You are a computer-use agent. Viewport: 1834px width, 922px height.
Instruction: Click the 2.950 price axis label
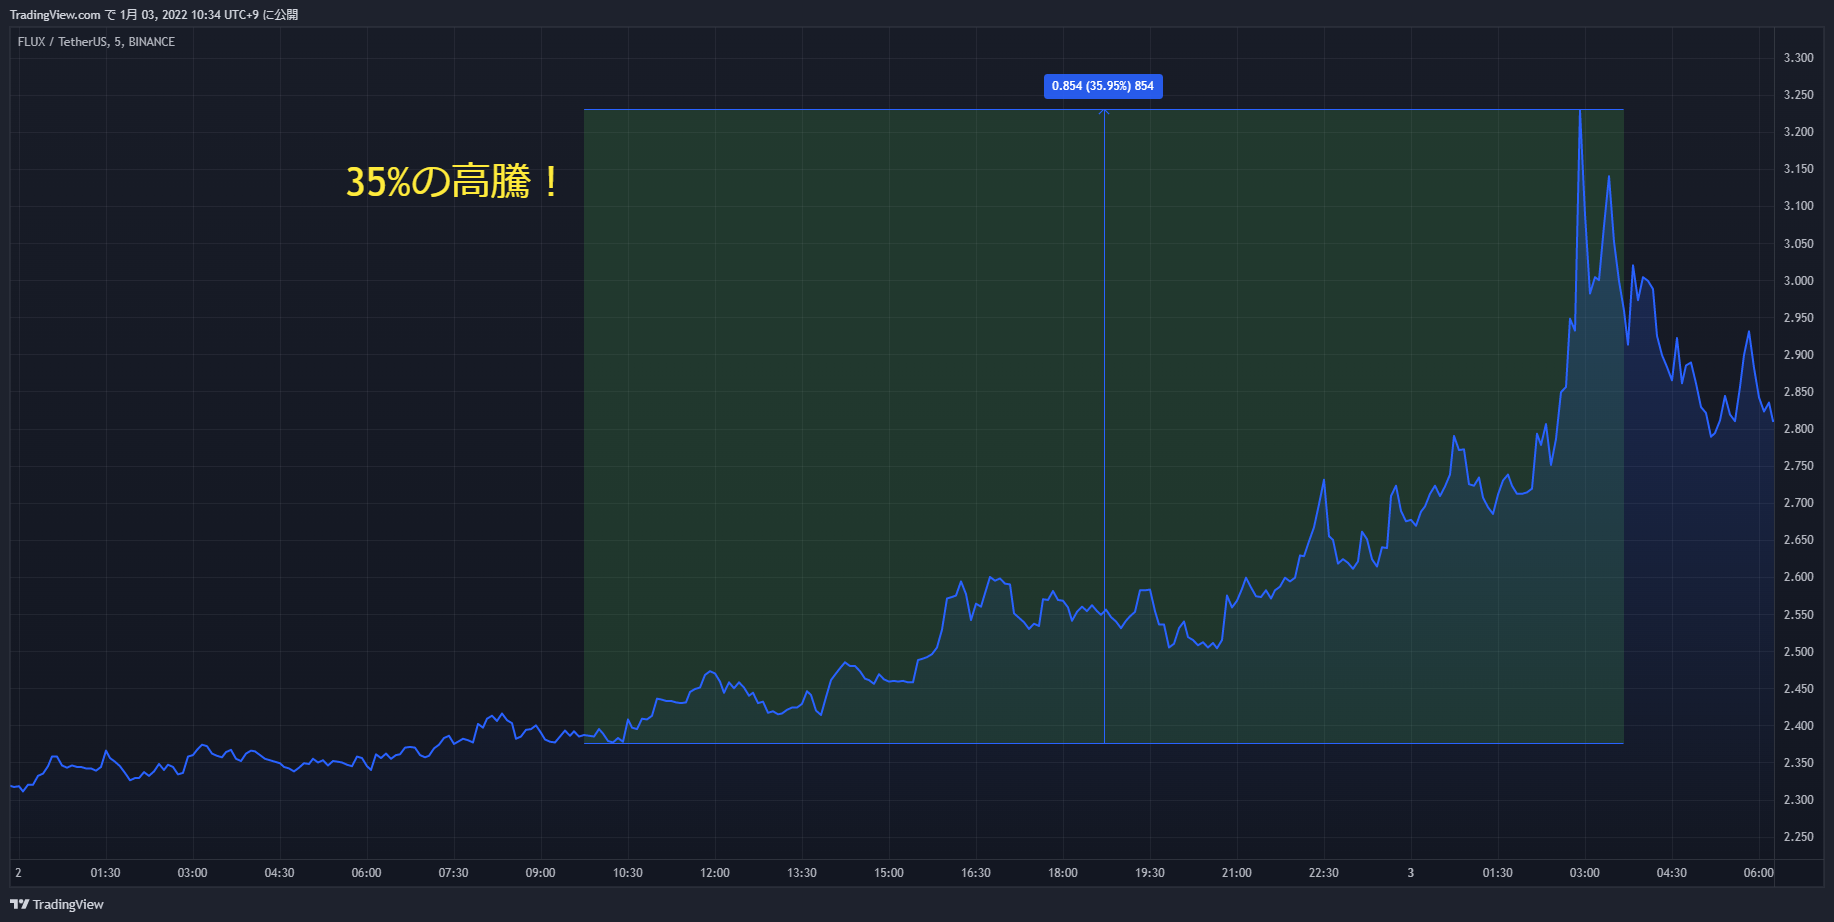point(1798,318)
